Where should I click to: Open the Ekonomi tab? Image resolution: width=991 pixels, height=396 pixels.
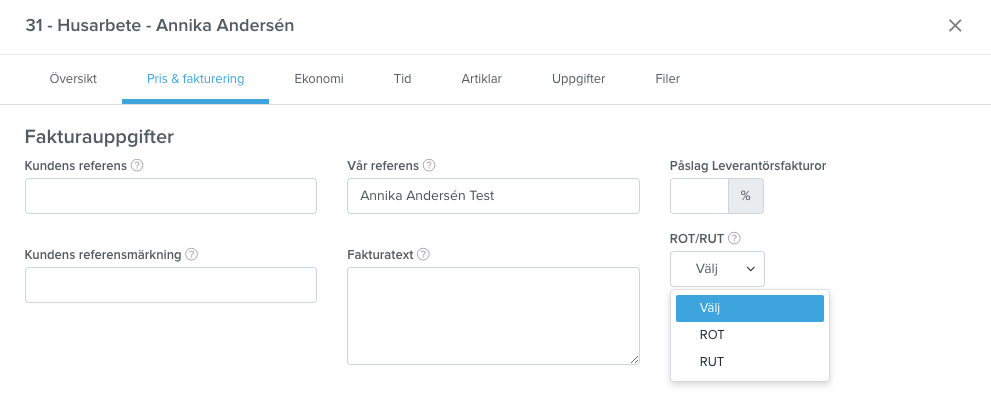click(x=319, y=79)
